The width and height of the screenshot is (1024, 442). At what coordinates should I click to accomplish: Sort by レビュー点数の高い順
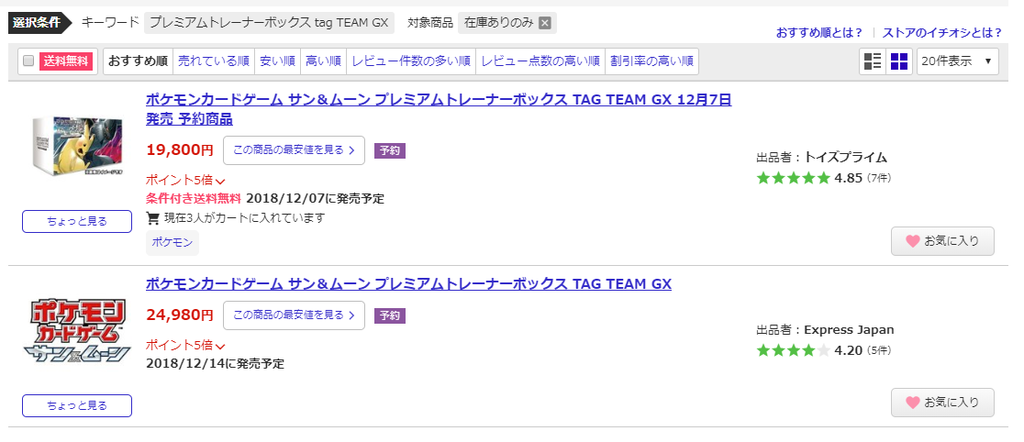(540, 61)
